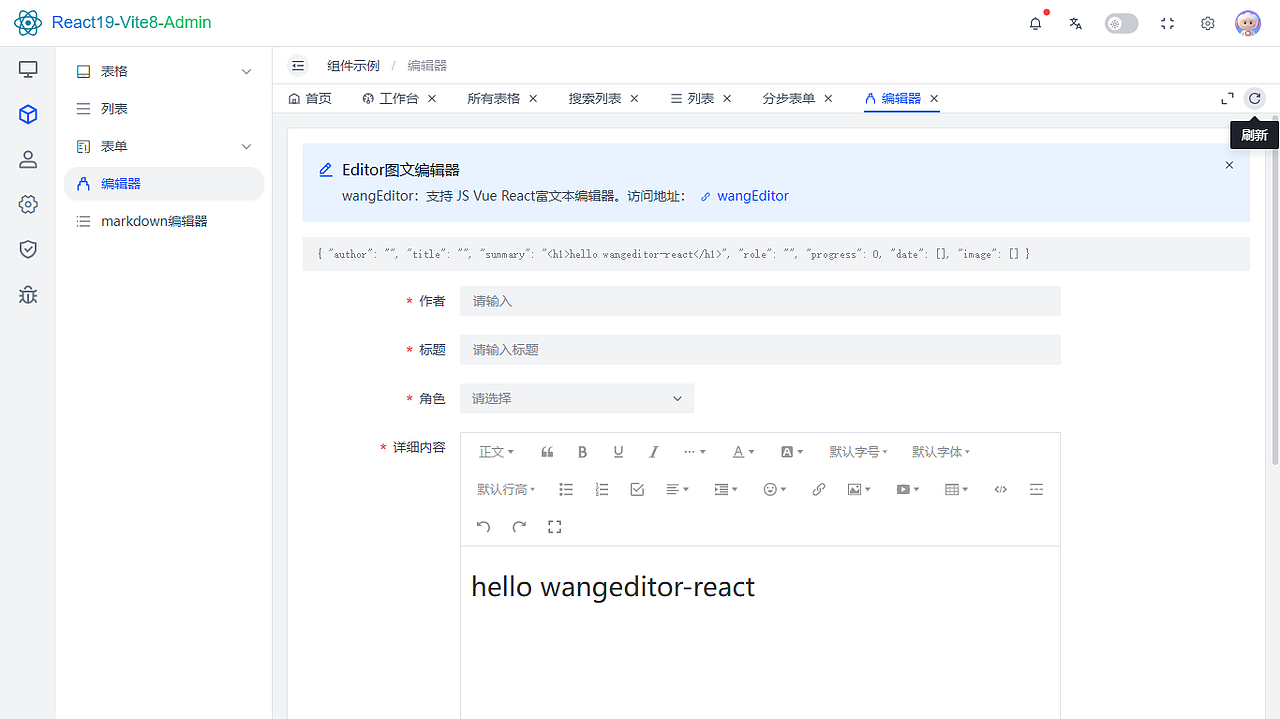Open 列表 in the sidebar

pyautogui.click(x=164, y=109)
